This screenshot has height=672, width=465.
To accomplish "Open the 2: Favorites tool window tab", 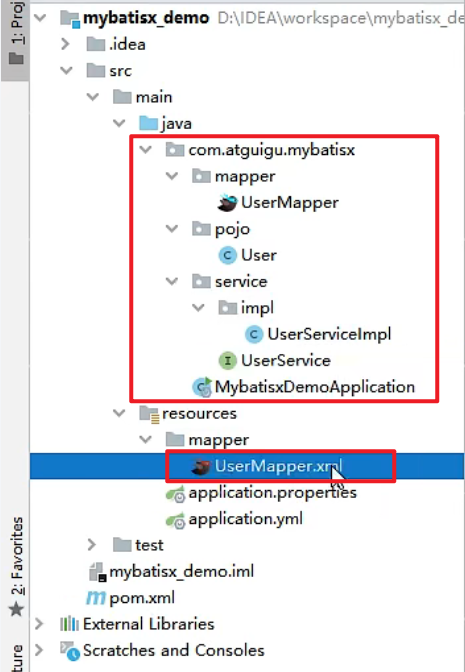I will 16,566.
